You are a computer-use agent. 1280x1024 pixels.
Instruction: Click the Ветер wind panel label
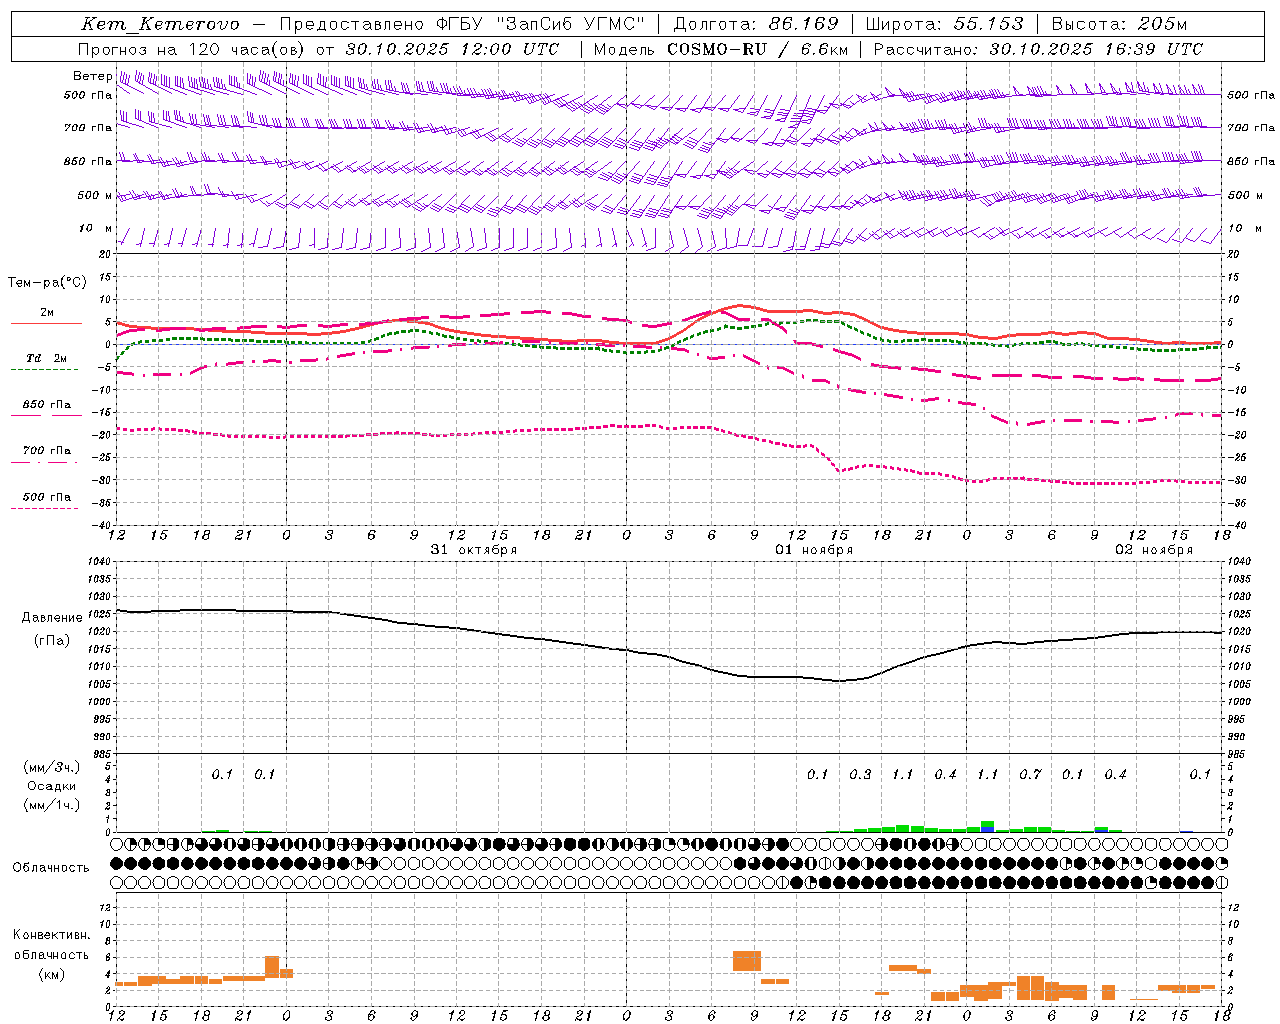[x=92, y=76]
